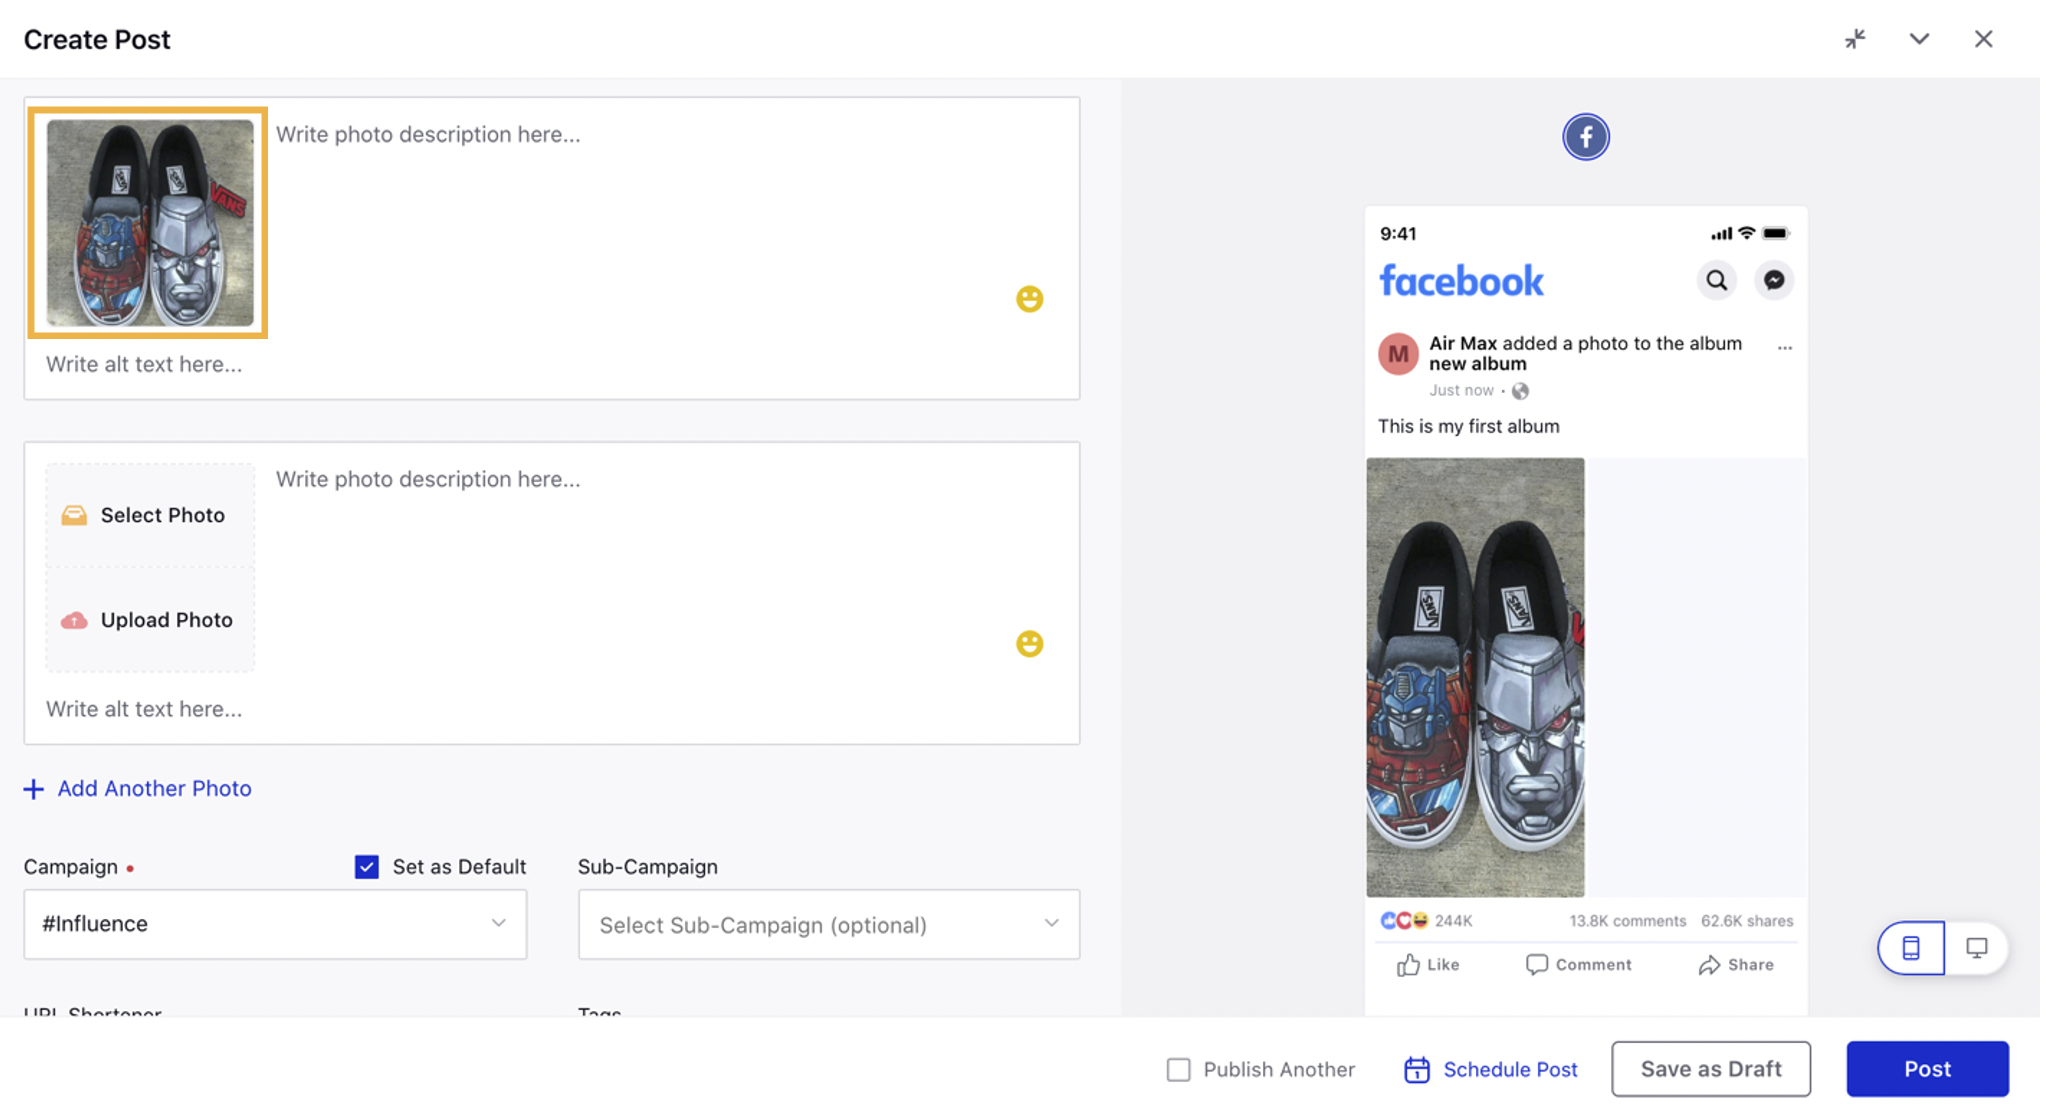
Task: Uncheck the Set as Default checkbox
Action: click(x=367, y=867)
